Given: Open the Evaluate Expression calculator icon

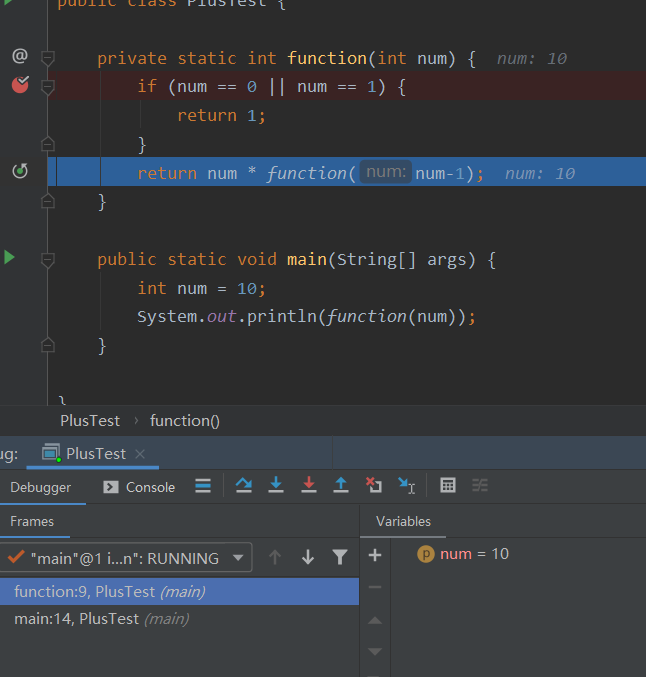Looking at the screenshot, I should (448, 486).
